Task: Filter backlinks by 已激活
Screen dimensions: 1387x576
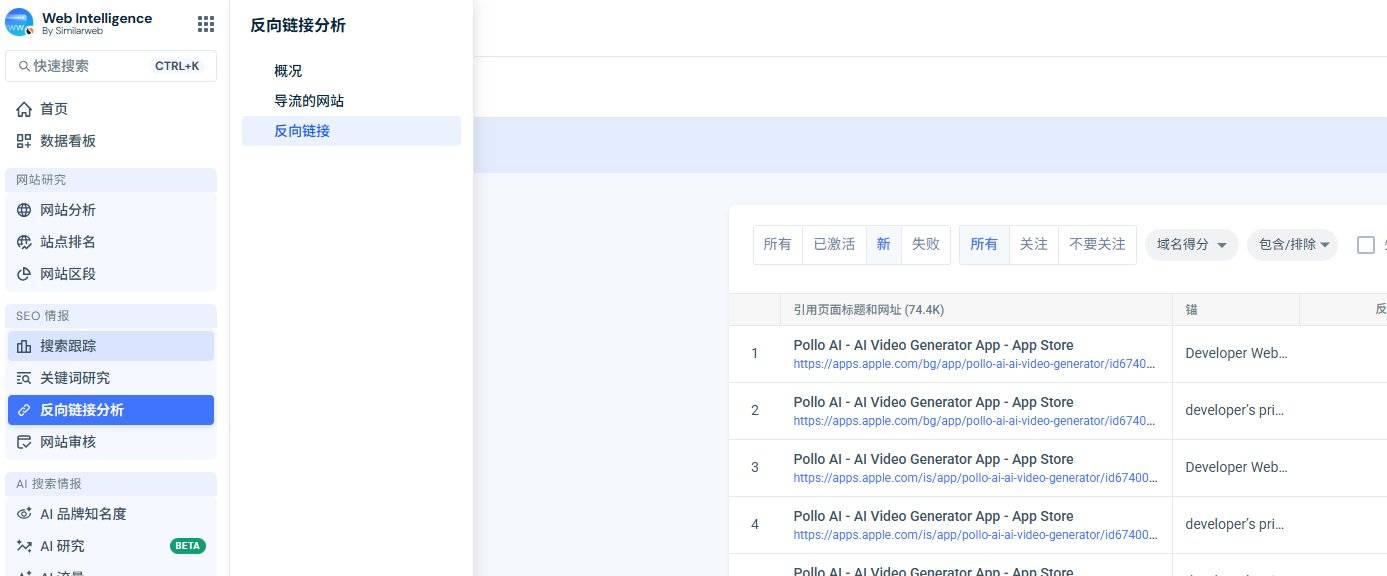Action: (x=834, y=244)
